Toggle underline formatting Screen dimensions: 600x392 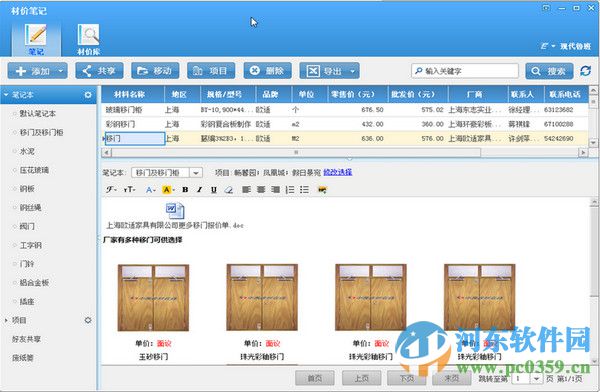click(214, 189)
